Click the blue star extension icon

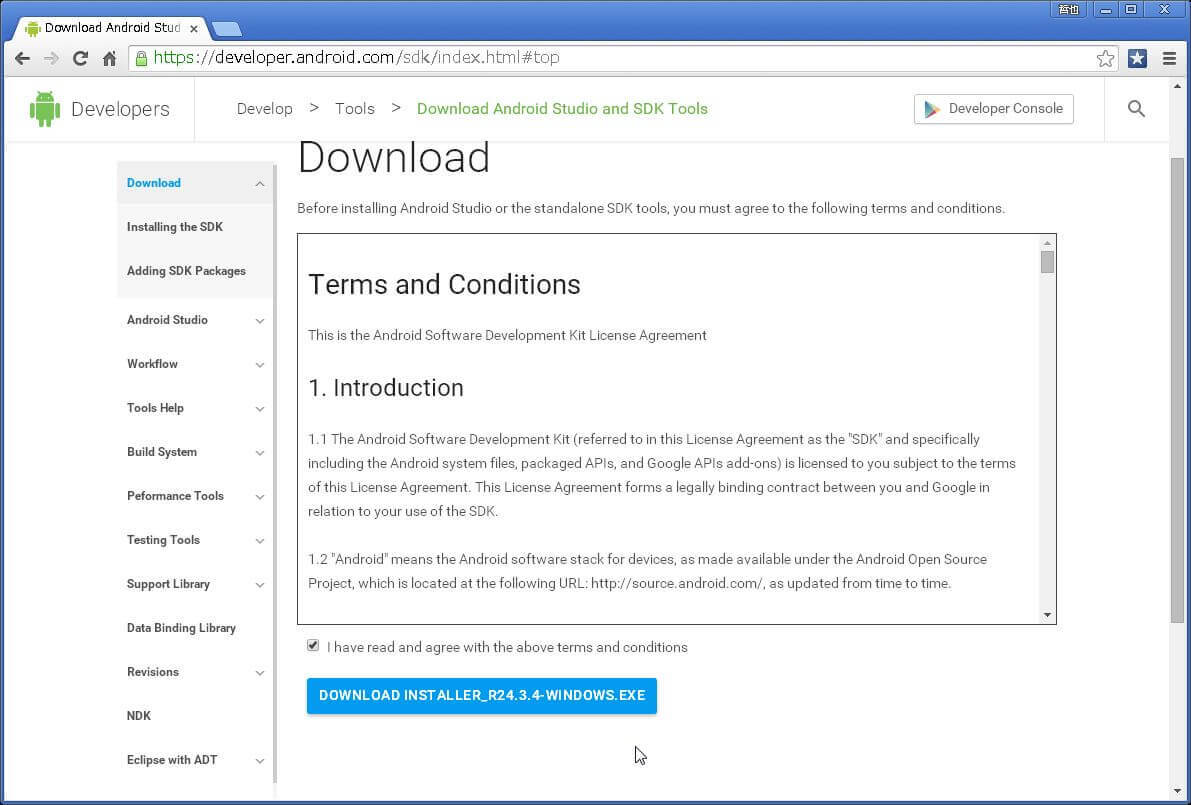1137,58
